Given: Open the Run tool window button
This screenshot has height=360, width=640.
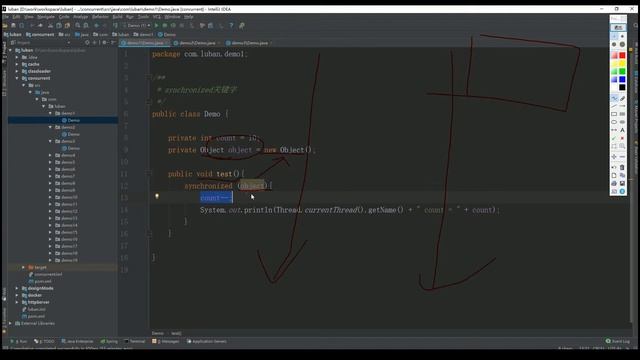Looking at the screenshot, I should tap(19, 341).
